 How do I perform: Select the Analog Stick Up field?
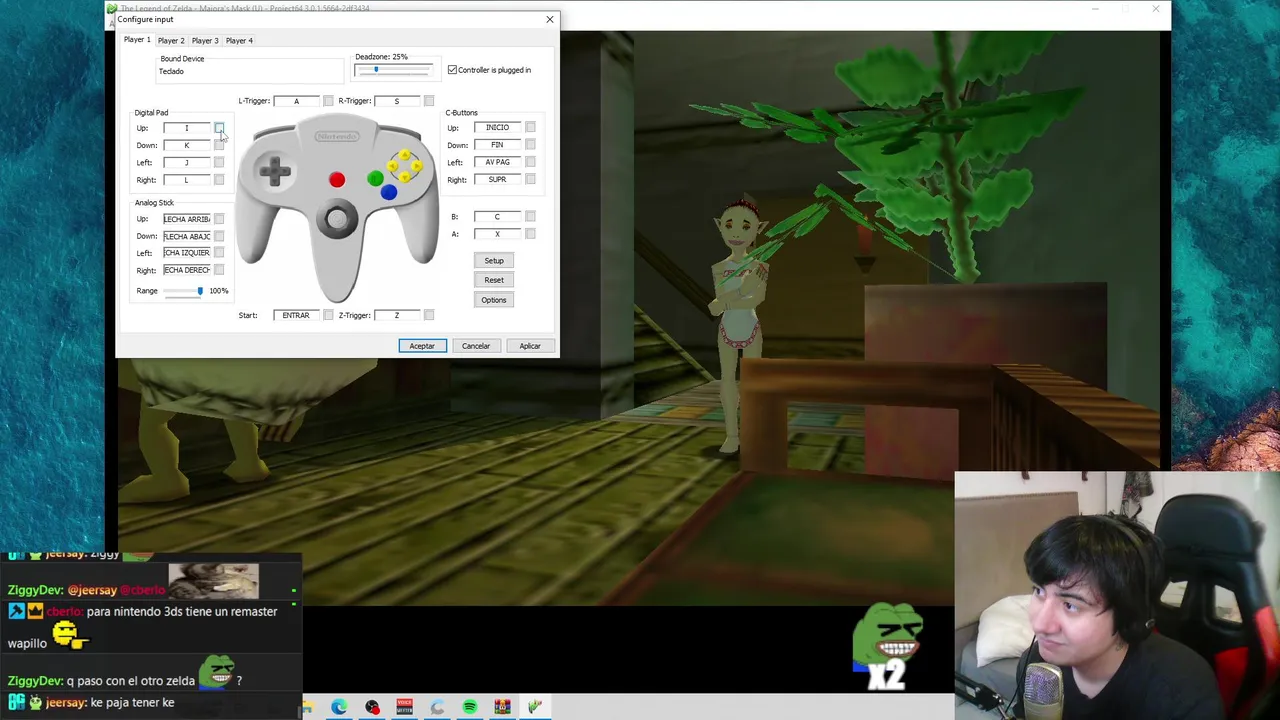tap(187, 219)
